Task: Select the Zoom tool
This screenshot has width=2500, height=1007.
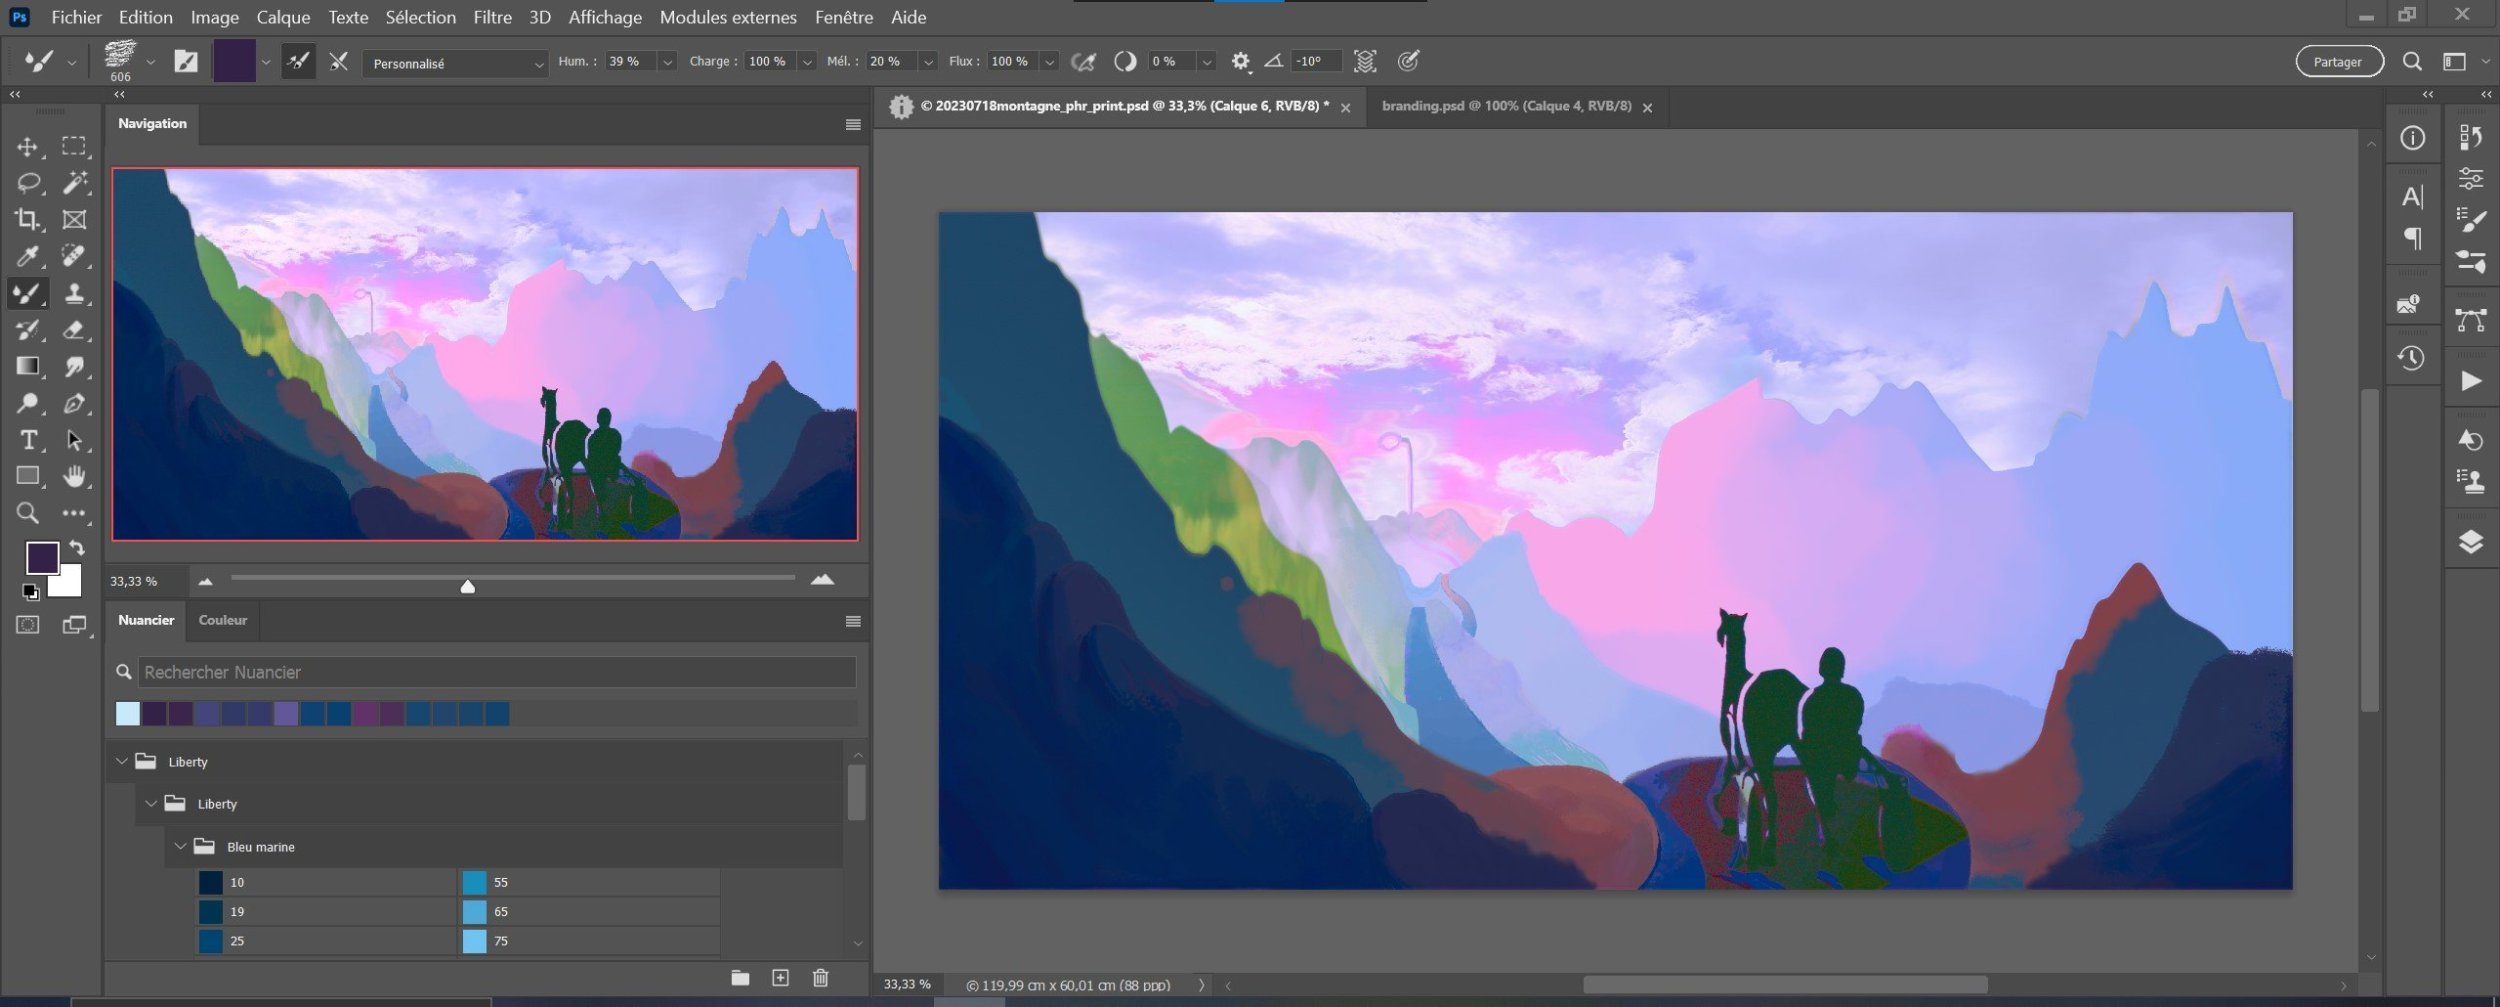Action: click(x=27, y=513)
